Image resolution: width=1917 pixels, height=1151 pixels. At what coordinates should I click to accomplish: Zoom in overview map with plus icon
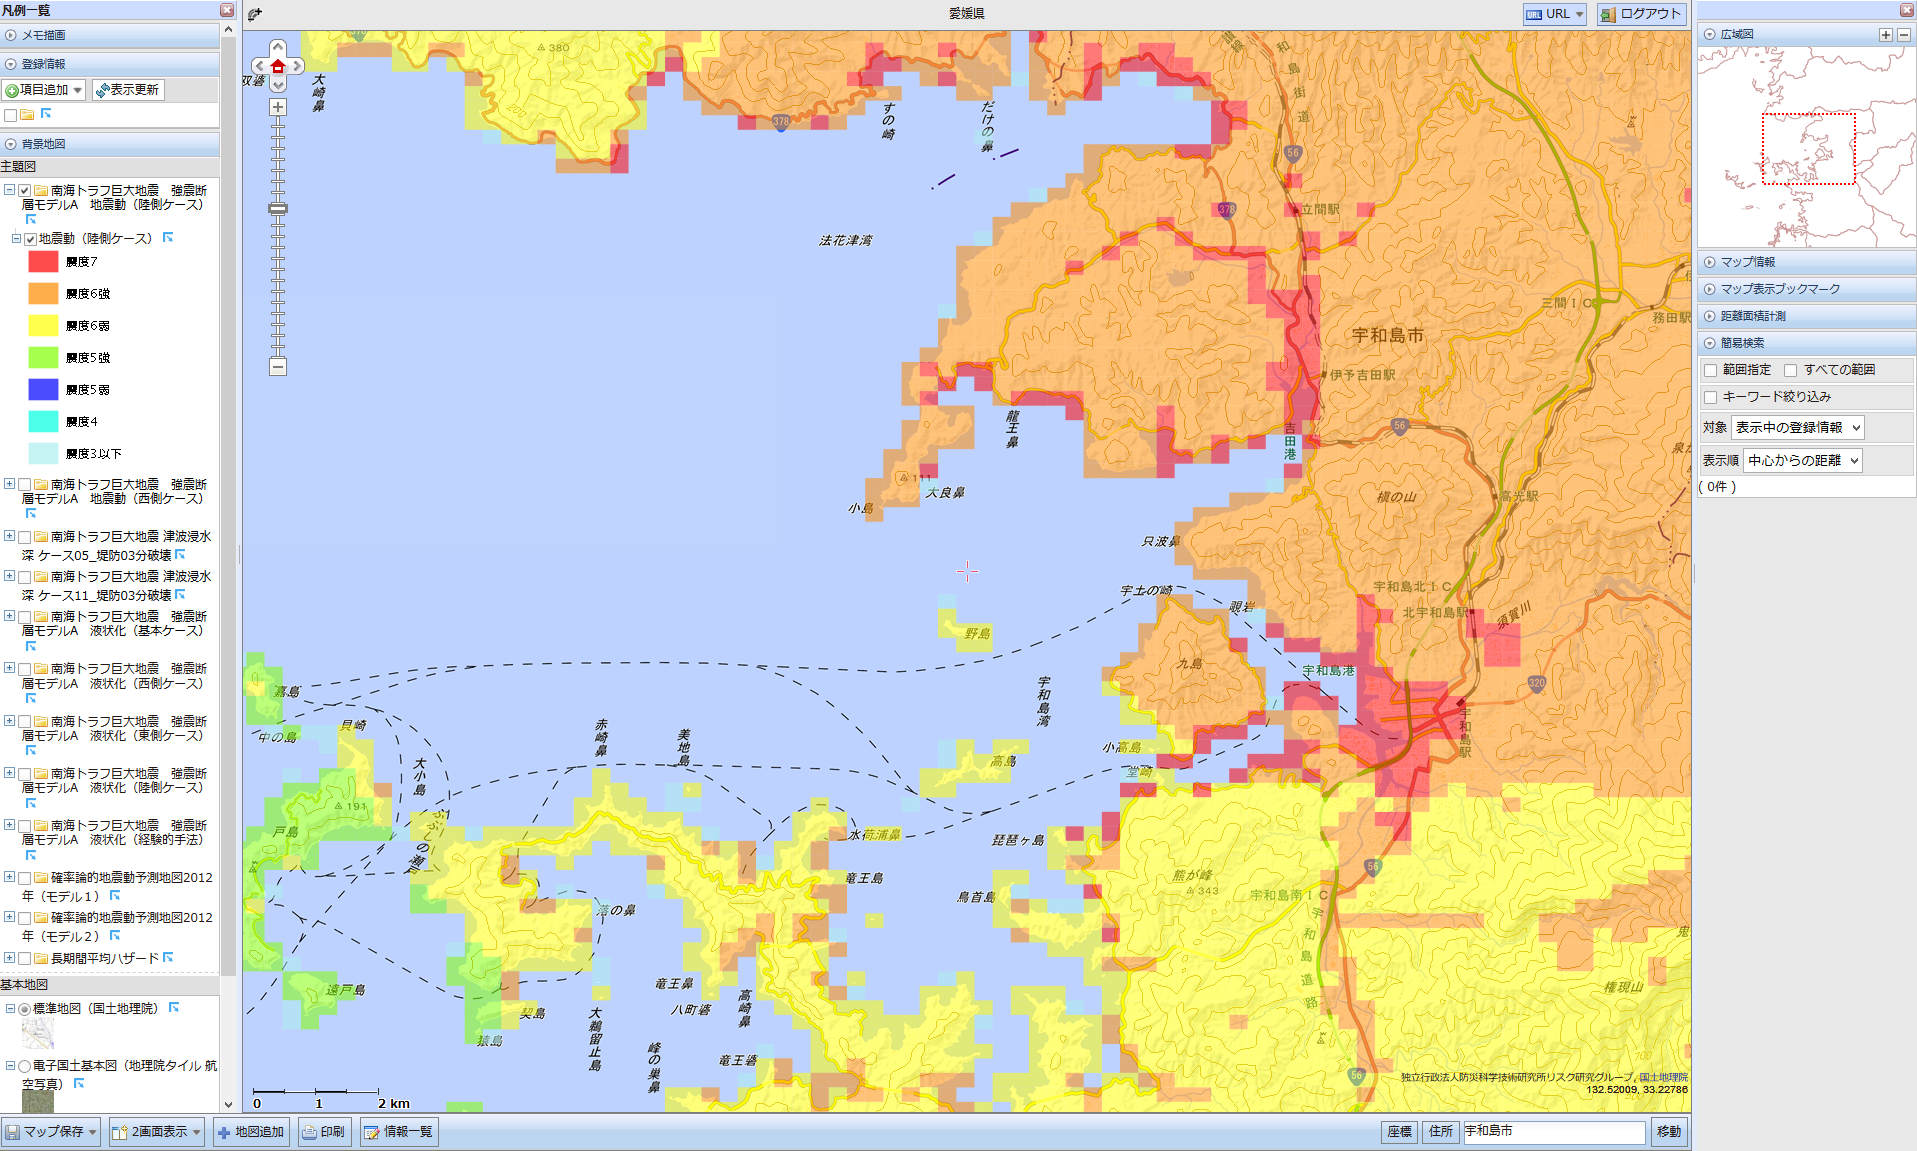(1886, 35)
